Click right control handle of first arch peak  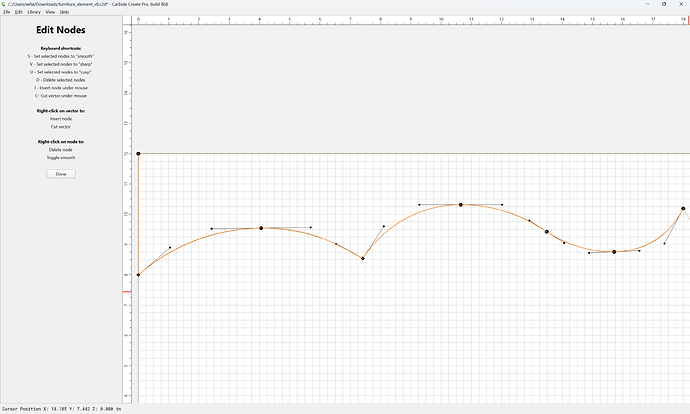(x=311, y=227)
